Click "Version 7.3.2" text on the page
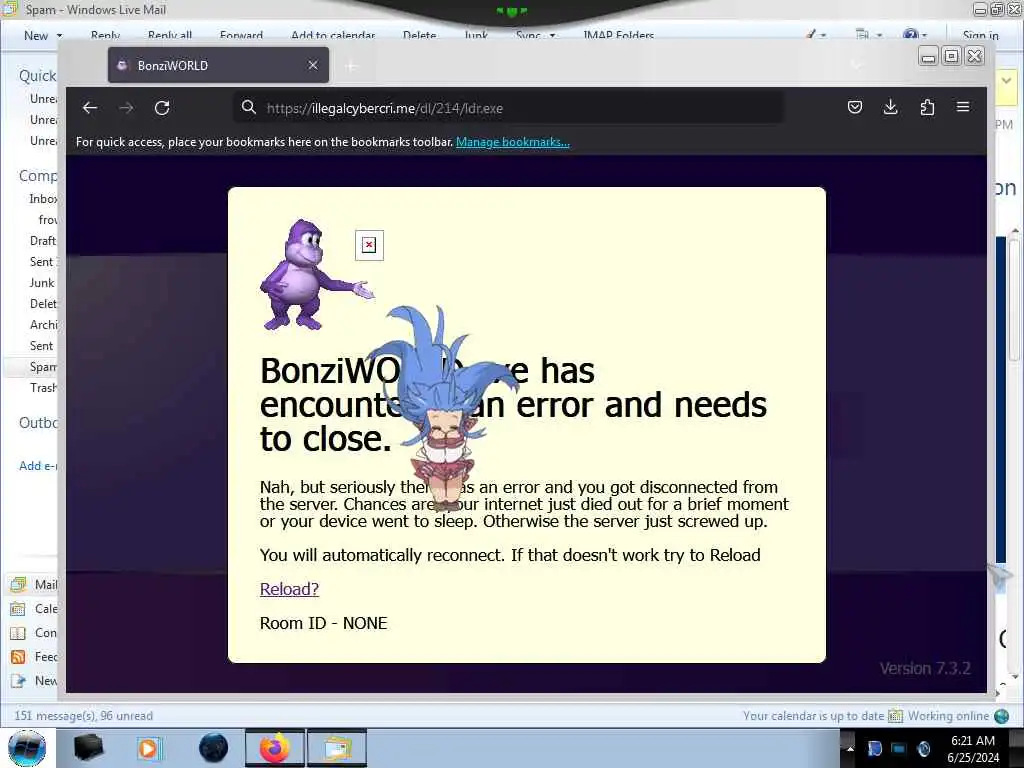1024x768 pixels. 925,668
